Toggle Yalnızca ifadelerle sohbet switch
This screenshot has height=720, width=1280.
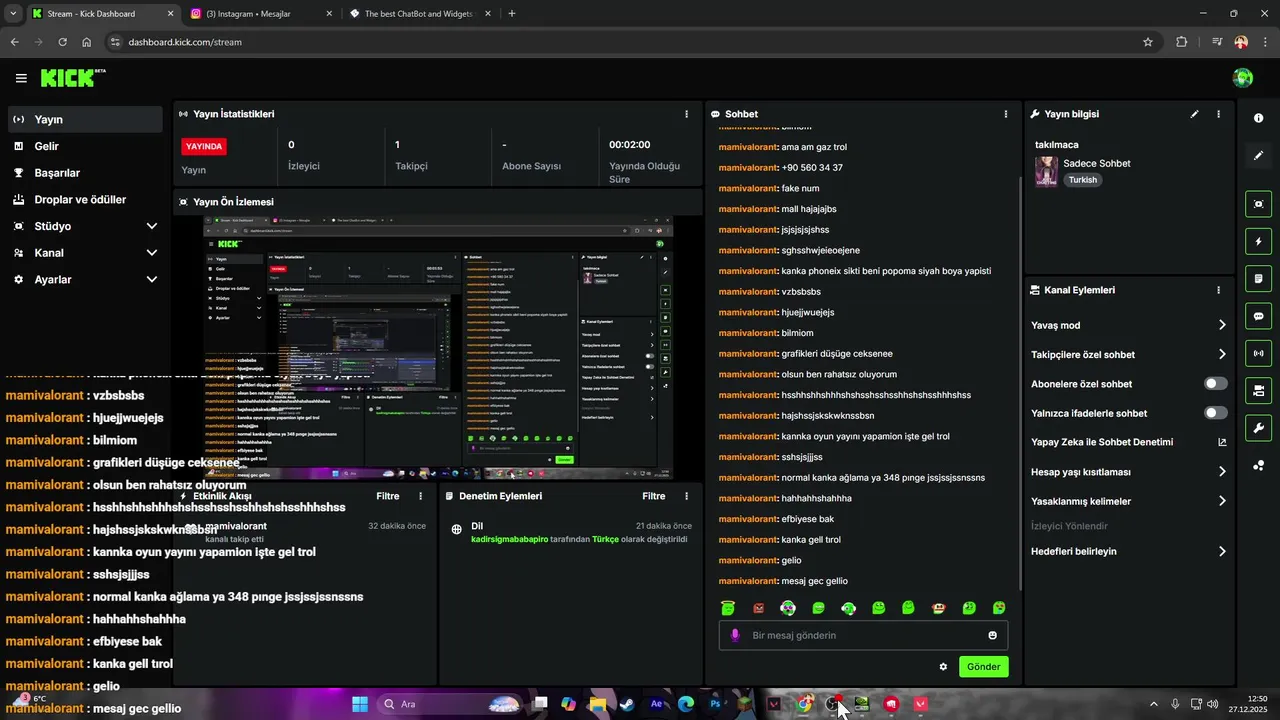tap(1216, 413)
